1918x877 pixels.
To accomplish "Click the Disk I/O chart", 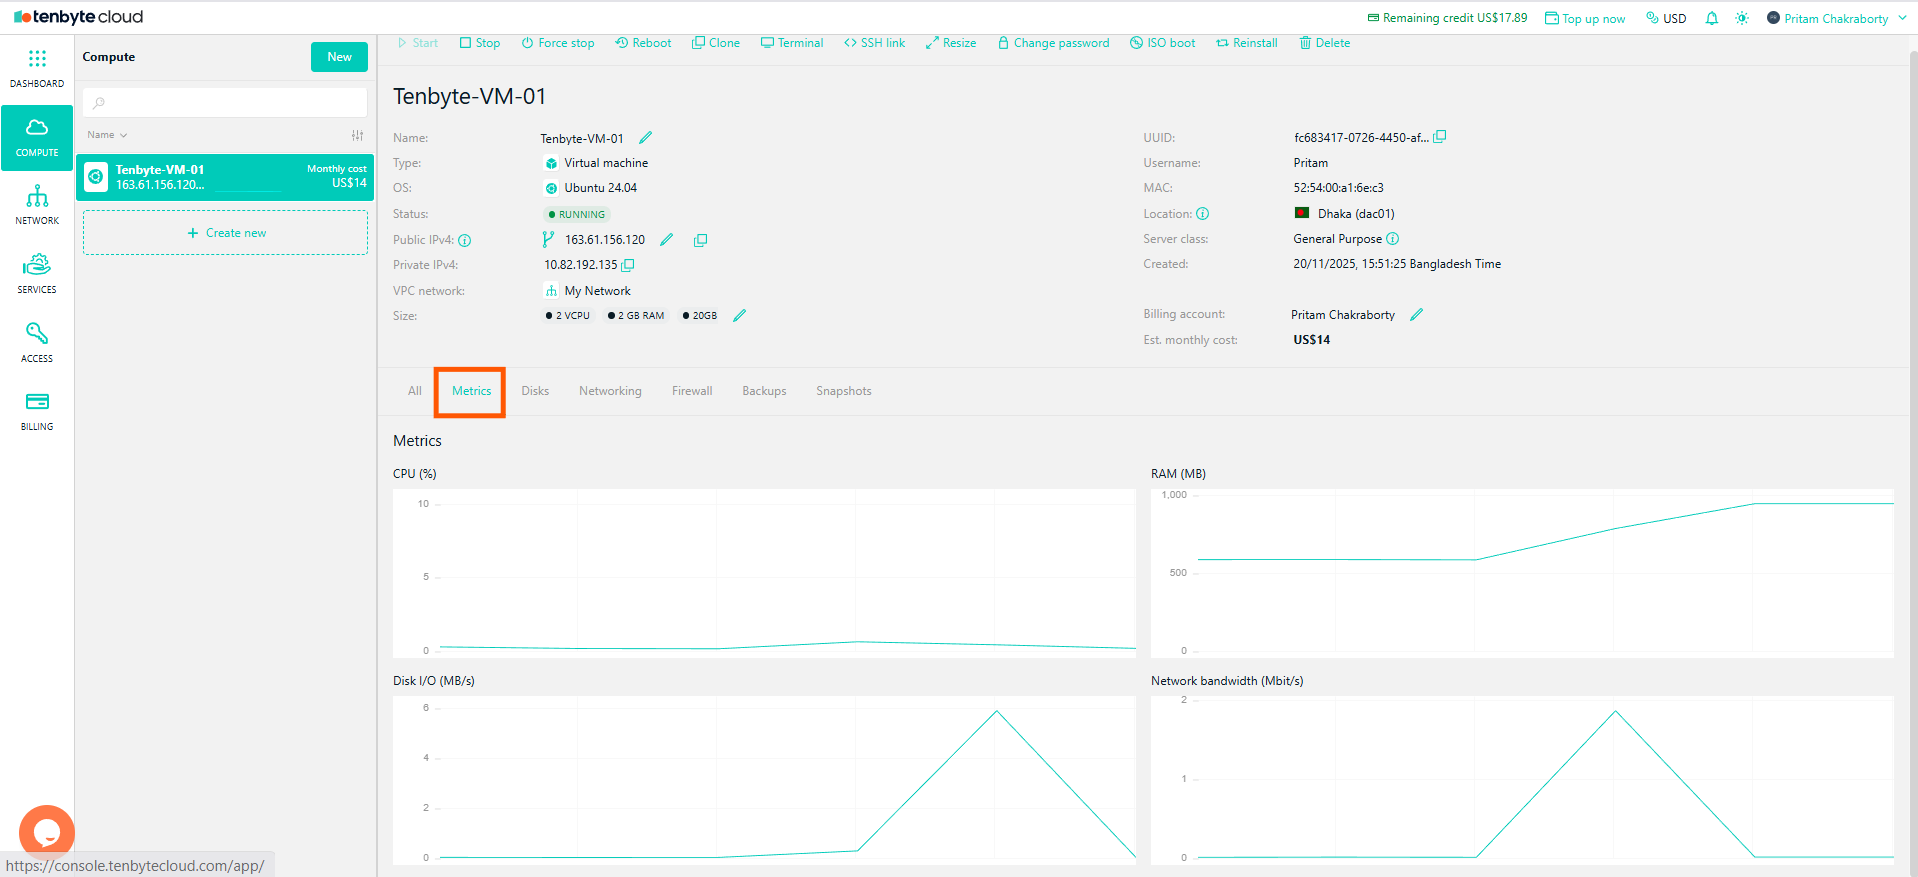I will 764,780.
